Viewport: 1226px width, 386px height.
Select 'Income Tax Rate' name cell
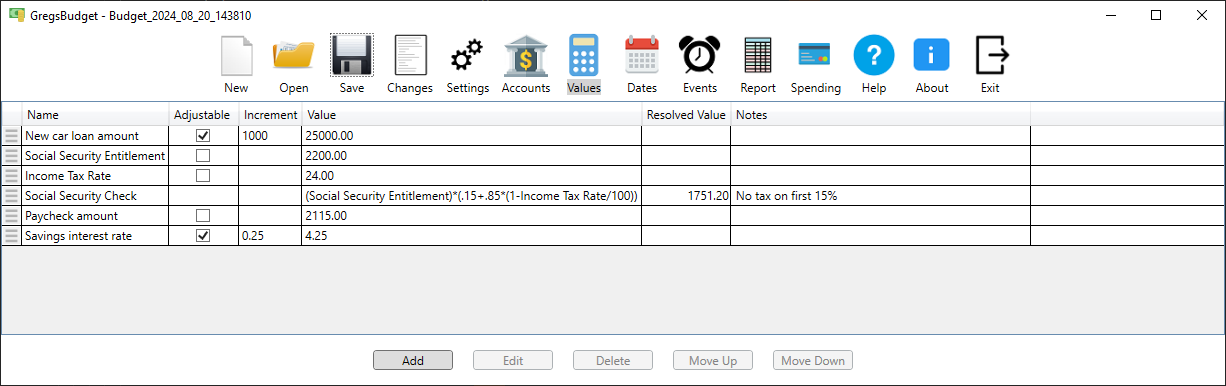coord(95,175)
